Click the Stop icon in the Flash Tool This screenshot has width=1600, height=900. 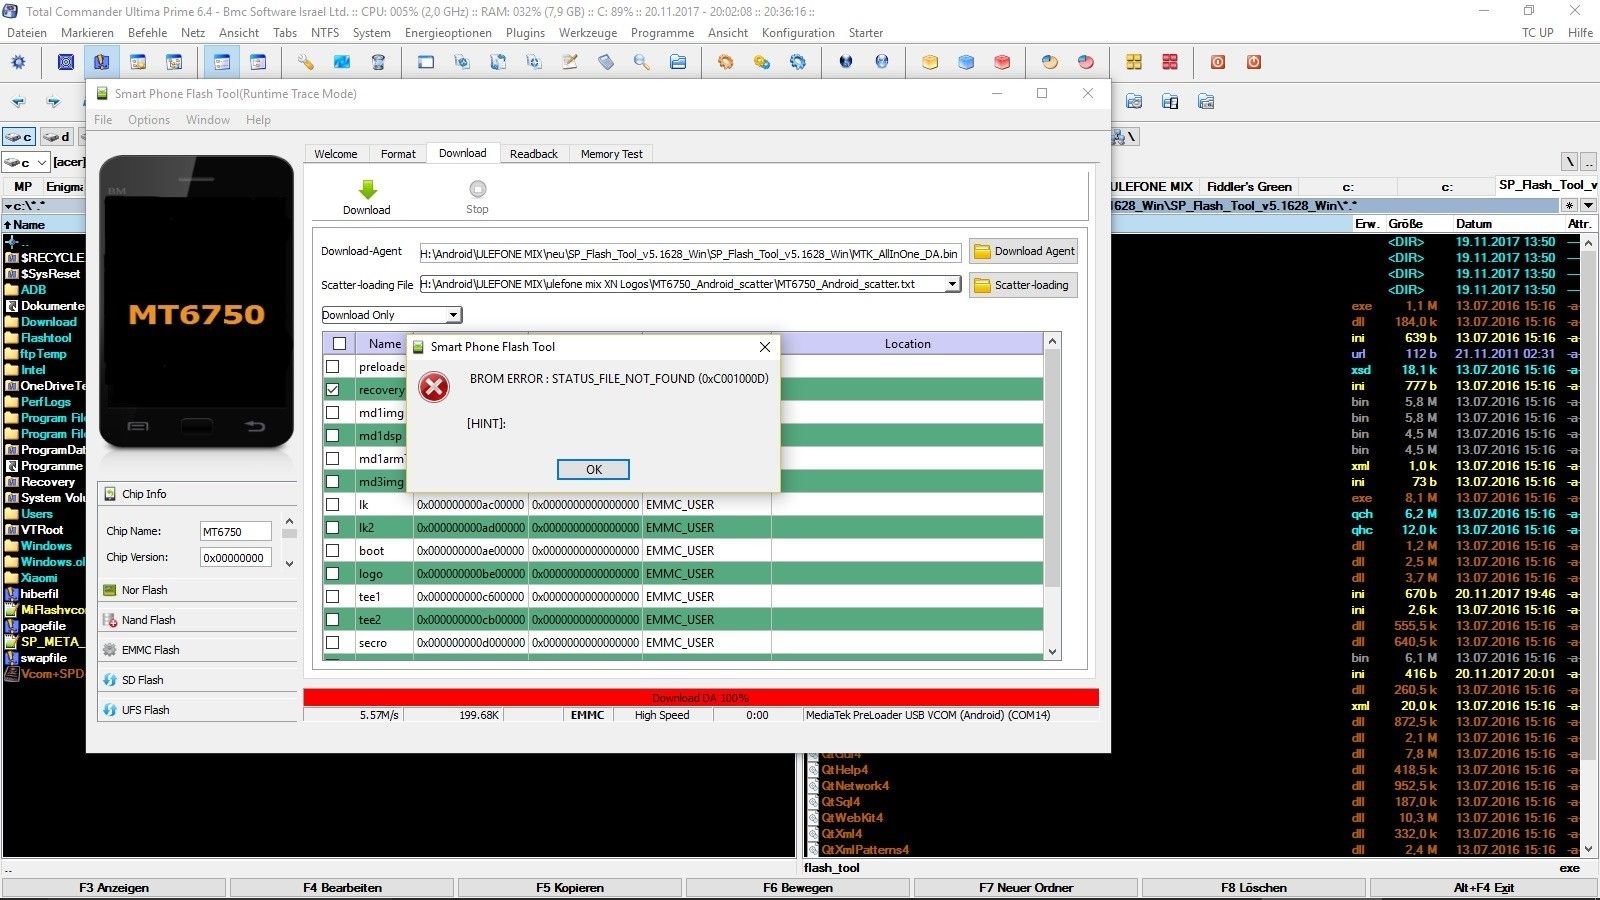[x=477, y=188]
